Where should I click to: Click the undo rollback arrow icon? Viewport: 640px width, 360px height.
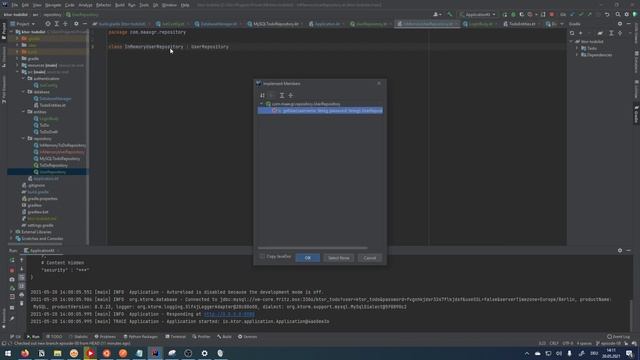pos(607,14)
